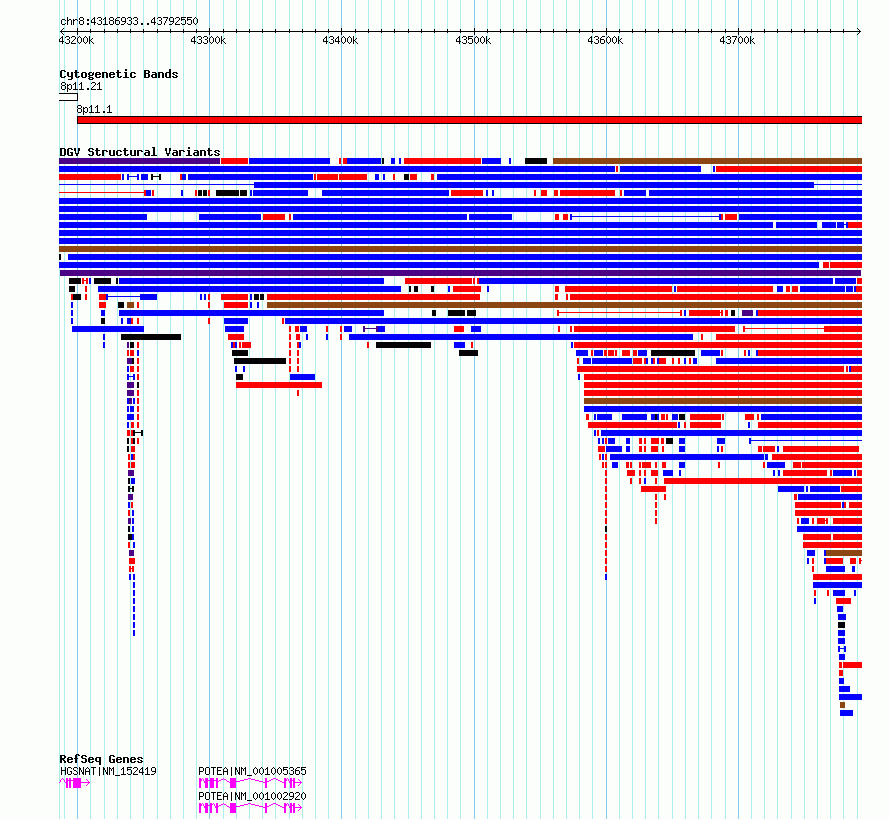Viewport: 890px width, 819px height.
Task: Select the POTEA NM_001002920 gene model glyph
Action: [250, 808]
